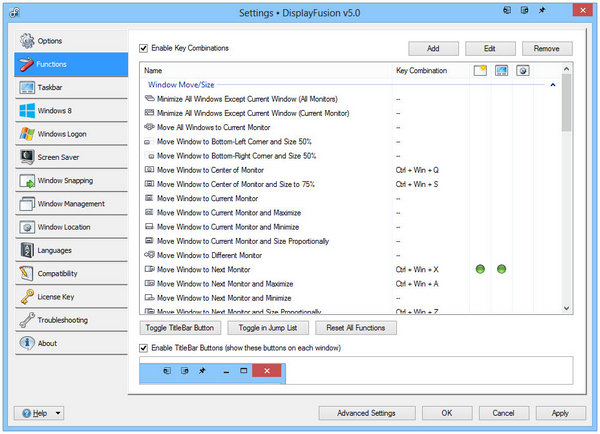Open the Help dropdown arrow
This screenshot has width=600, height=434.
(58, 413)
